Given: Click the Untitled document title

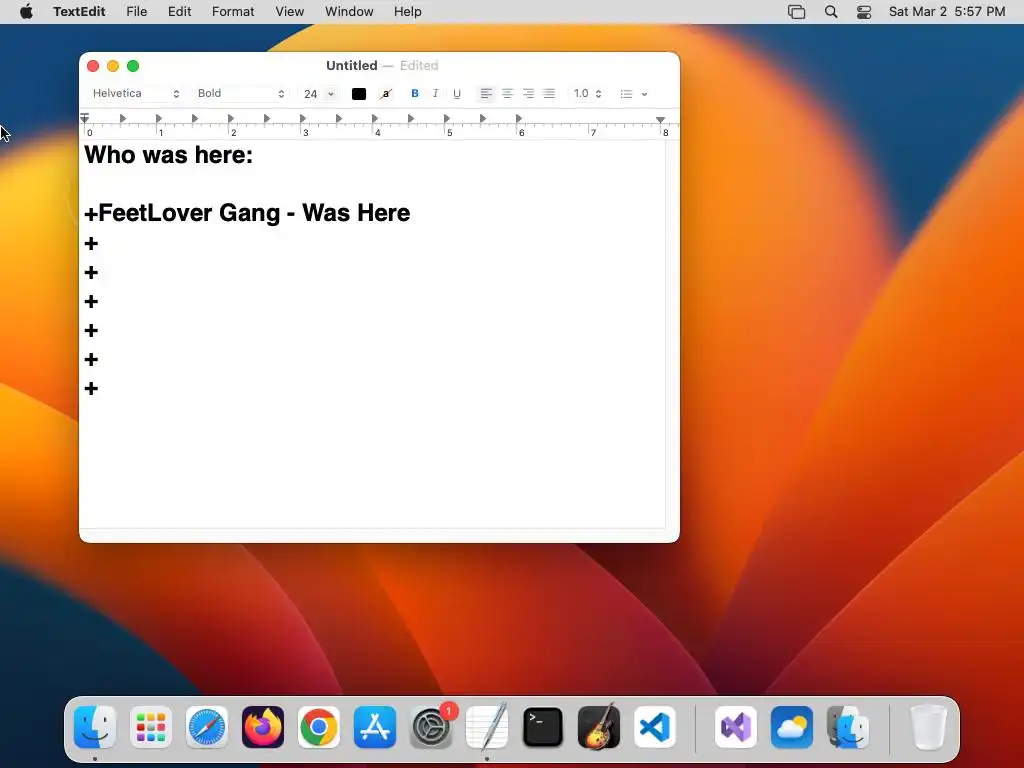Looking at the screenshot, I should point(351,65).
